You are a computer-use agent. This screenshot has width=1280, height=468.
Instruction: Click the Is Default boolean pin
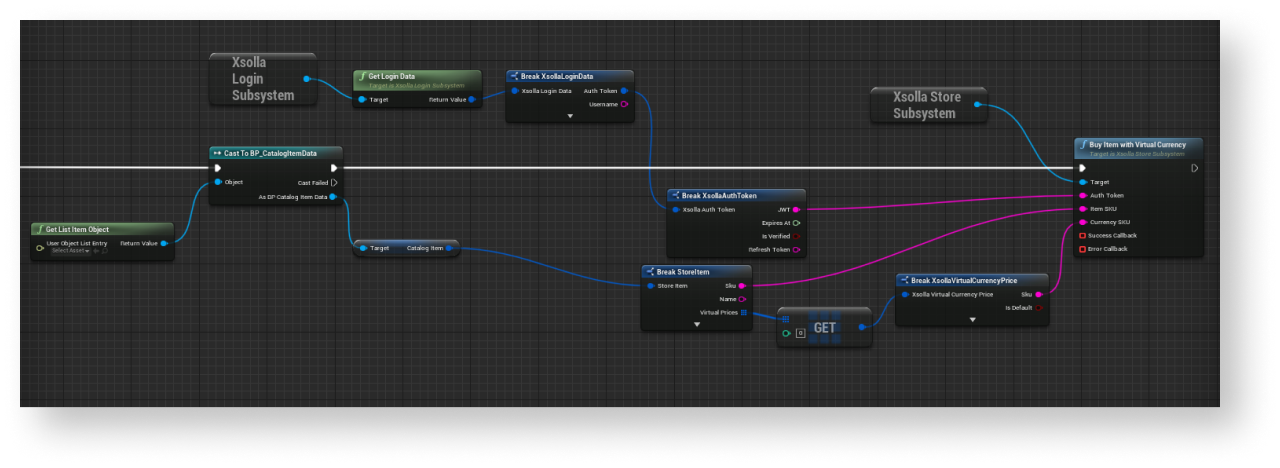(1039, 308)
